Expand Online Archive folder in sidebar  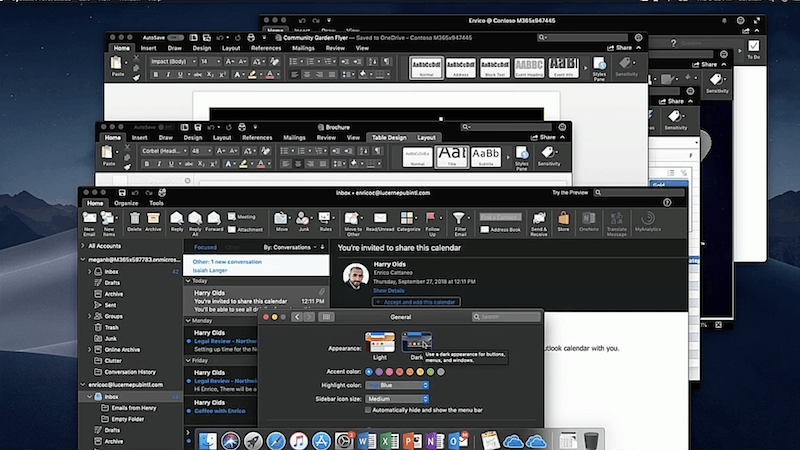(90, 350)
